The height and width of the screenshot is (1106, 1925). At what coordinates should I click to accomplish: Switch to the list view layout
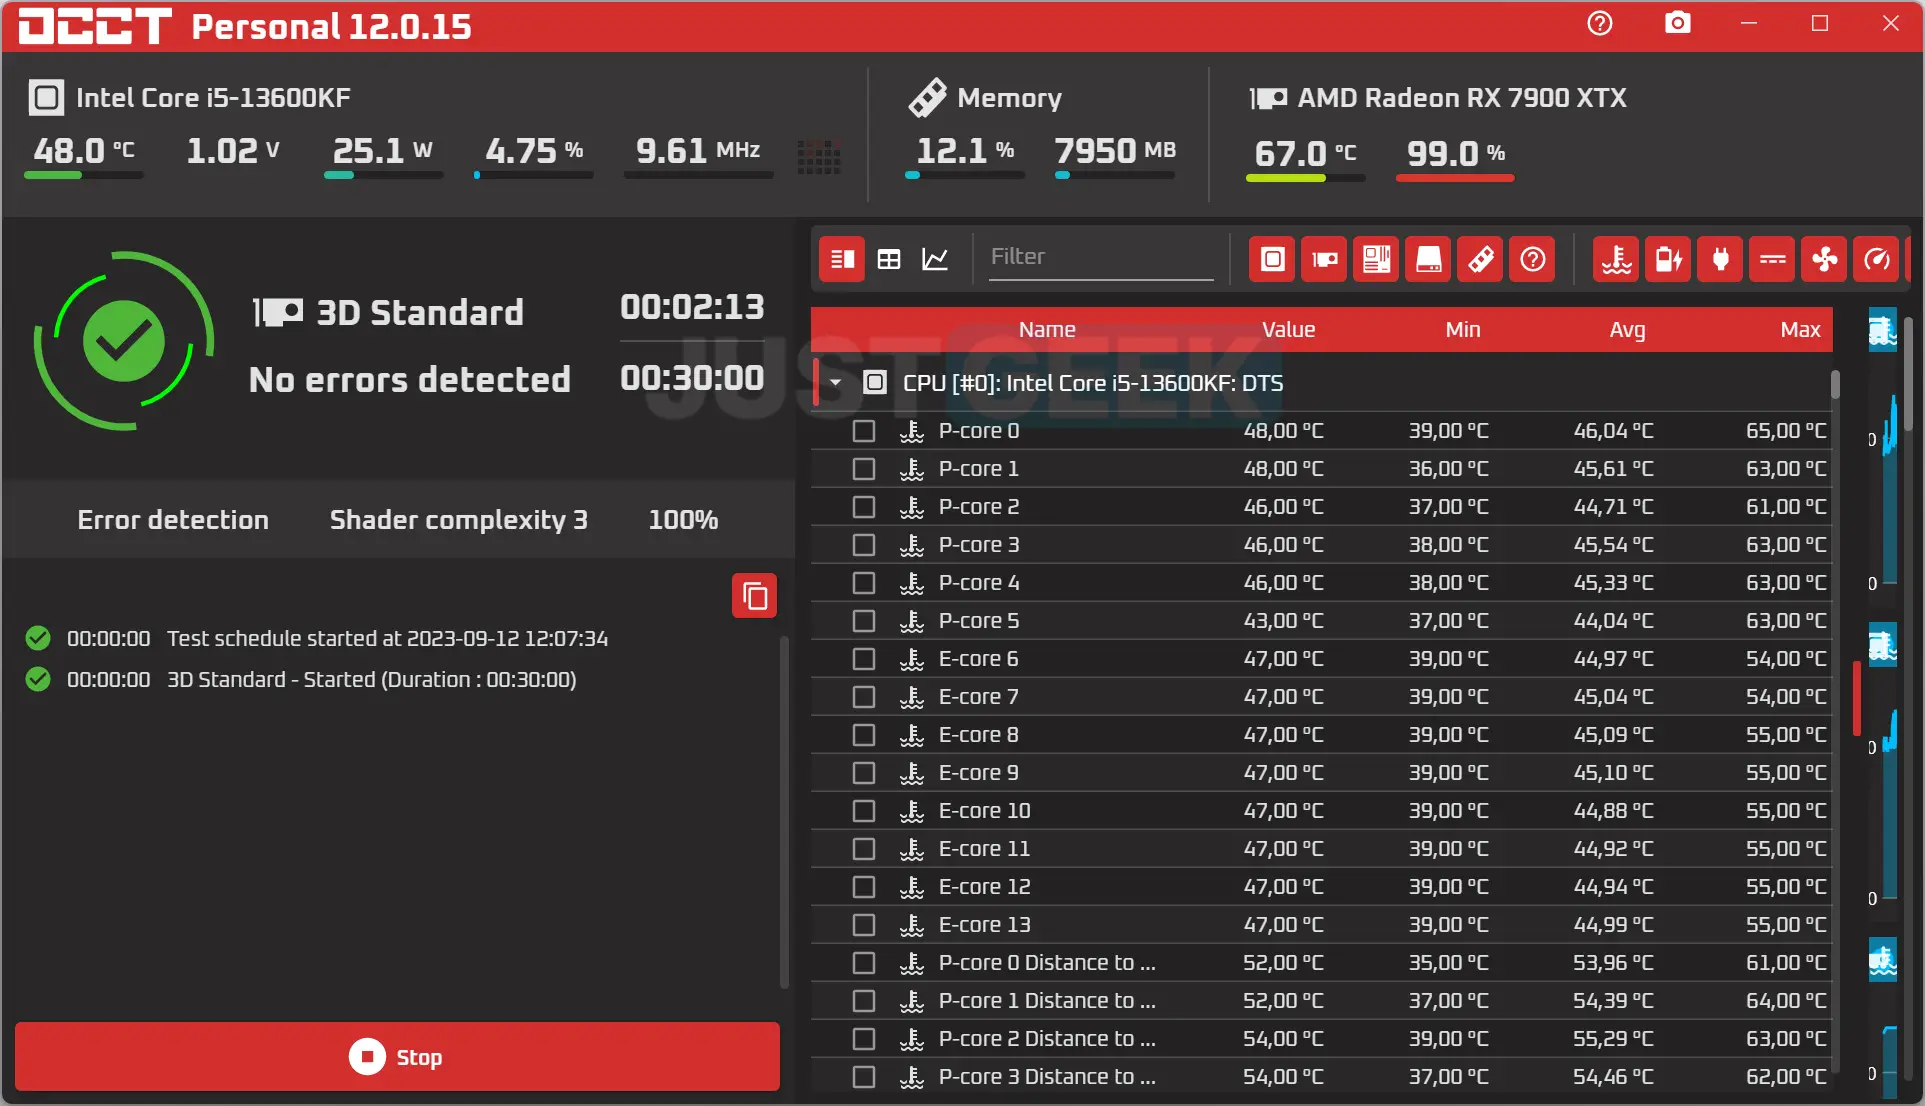point(842,260)
